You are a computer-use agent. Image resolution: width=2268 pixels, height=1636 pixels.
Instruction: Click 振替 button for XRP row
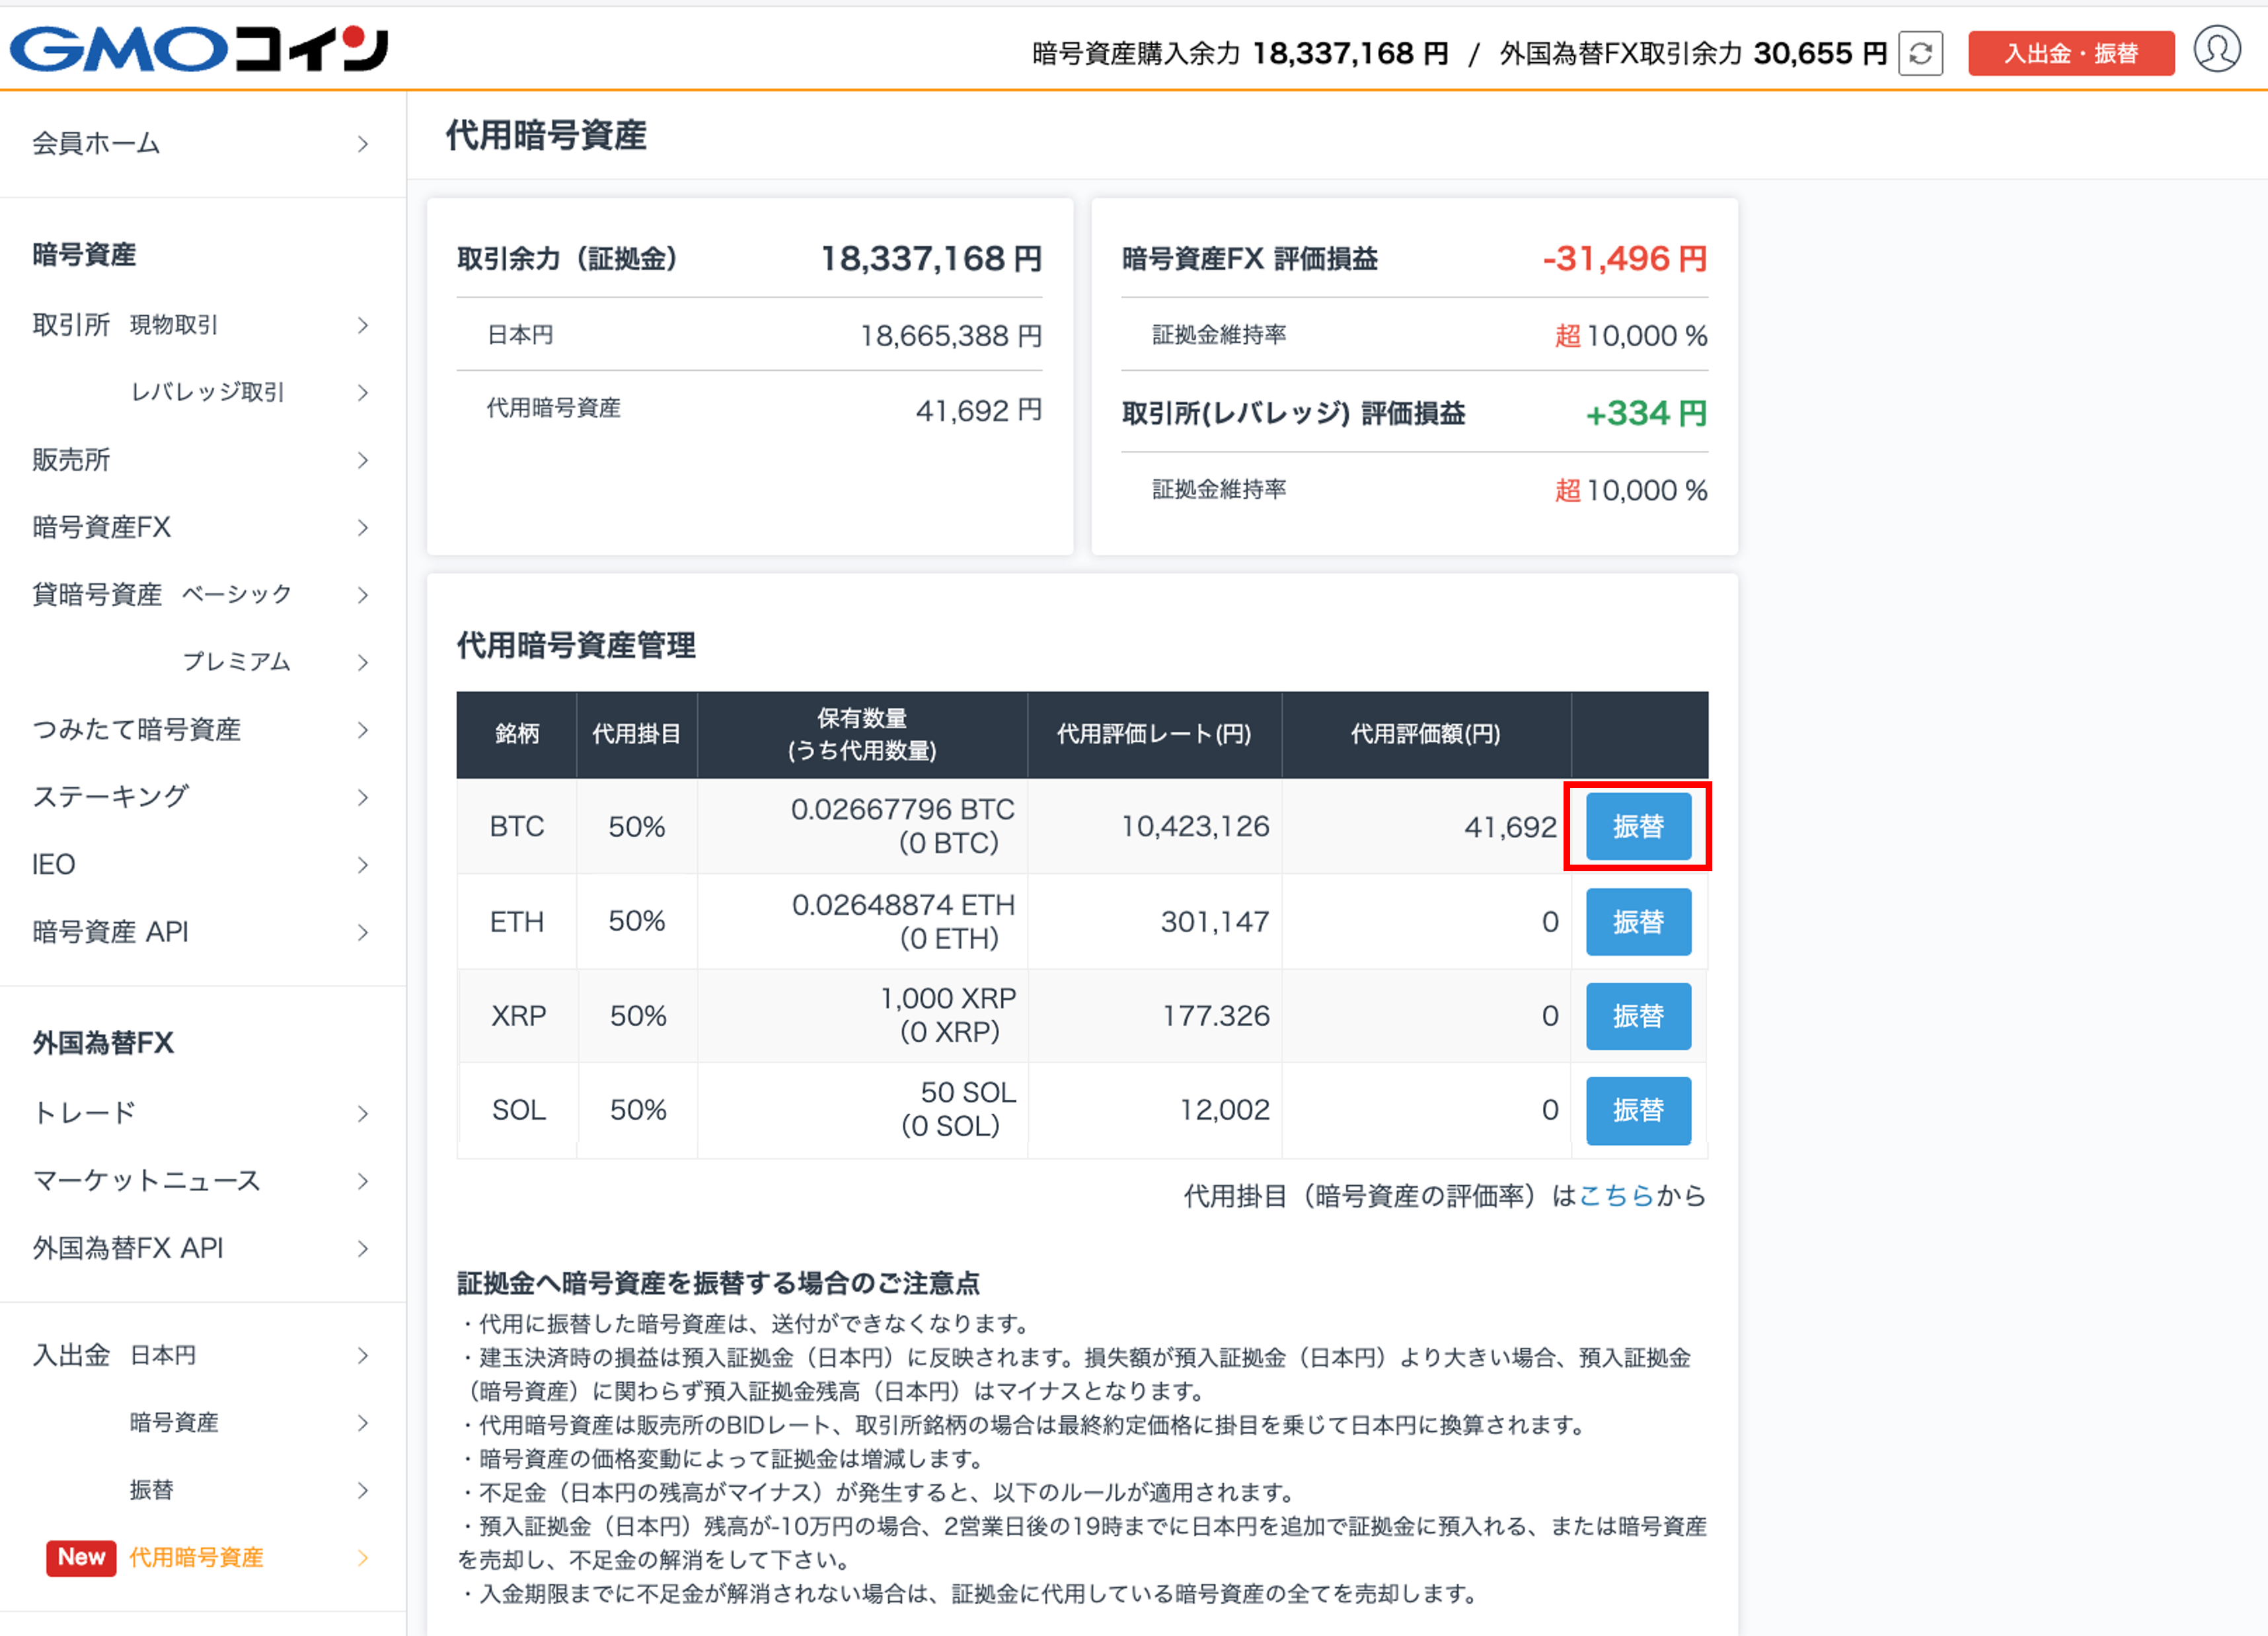[1638, 1016]
